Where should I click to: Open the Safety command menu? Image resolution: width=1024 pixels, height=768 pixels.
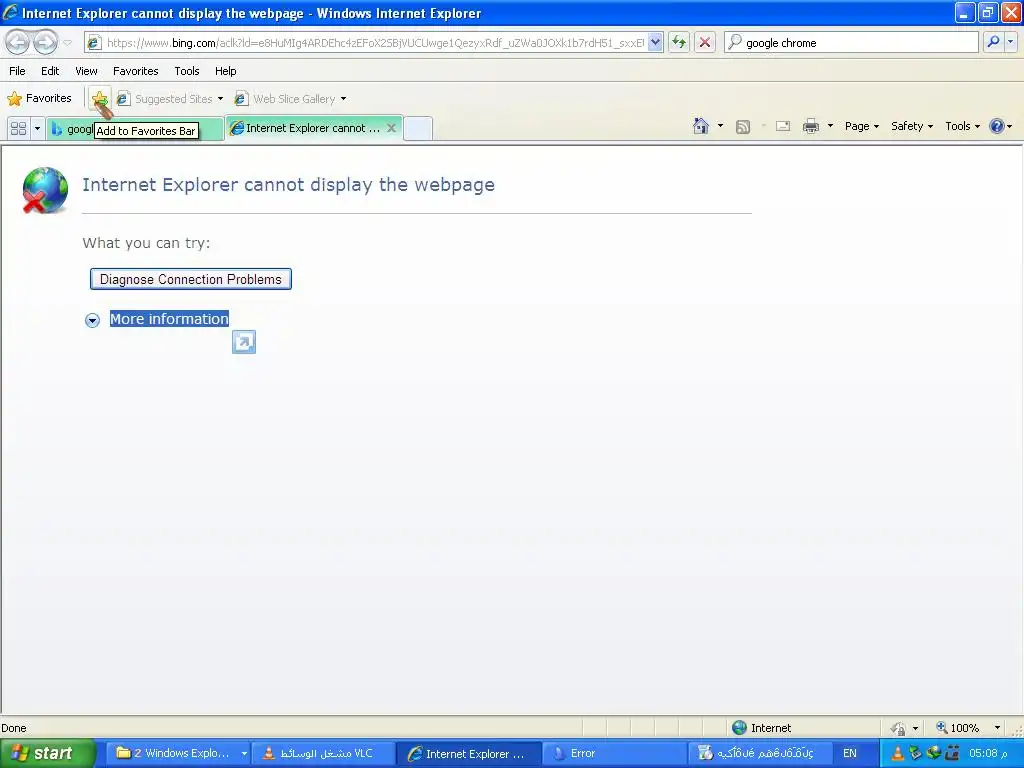coord(912,126)
